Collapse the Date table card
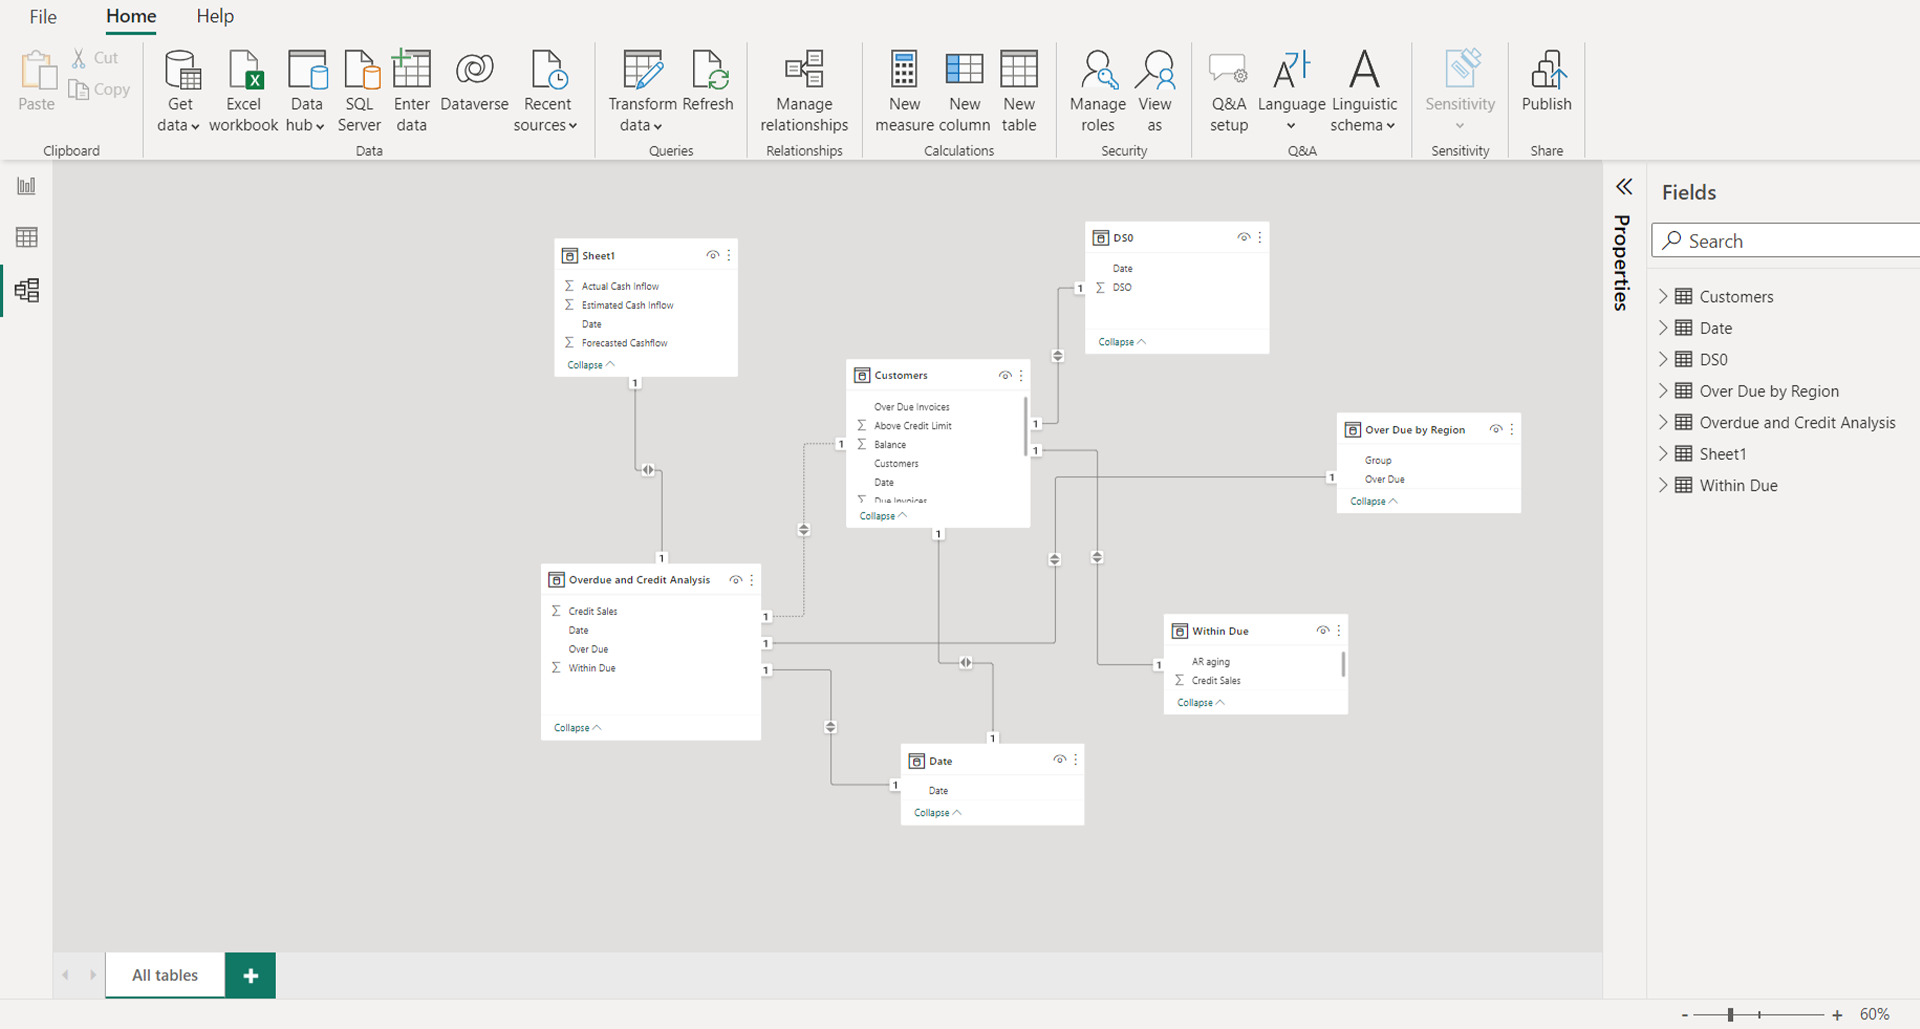Screen dimensions: 1920x1029 [x=937, y=813]
